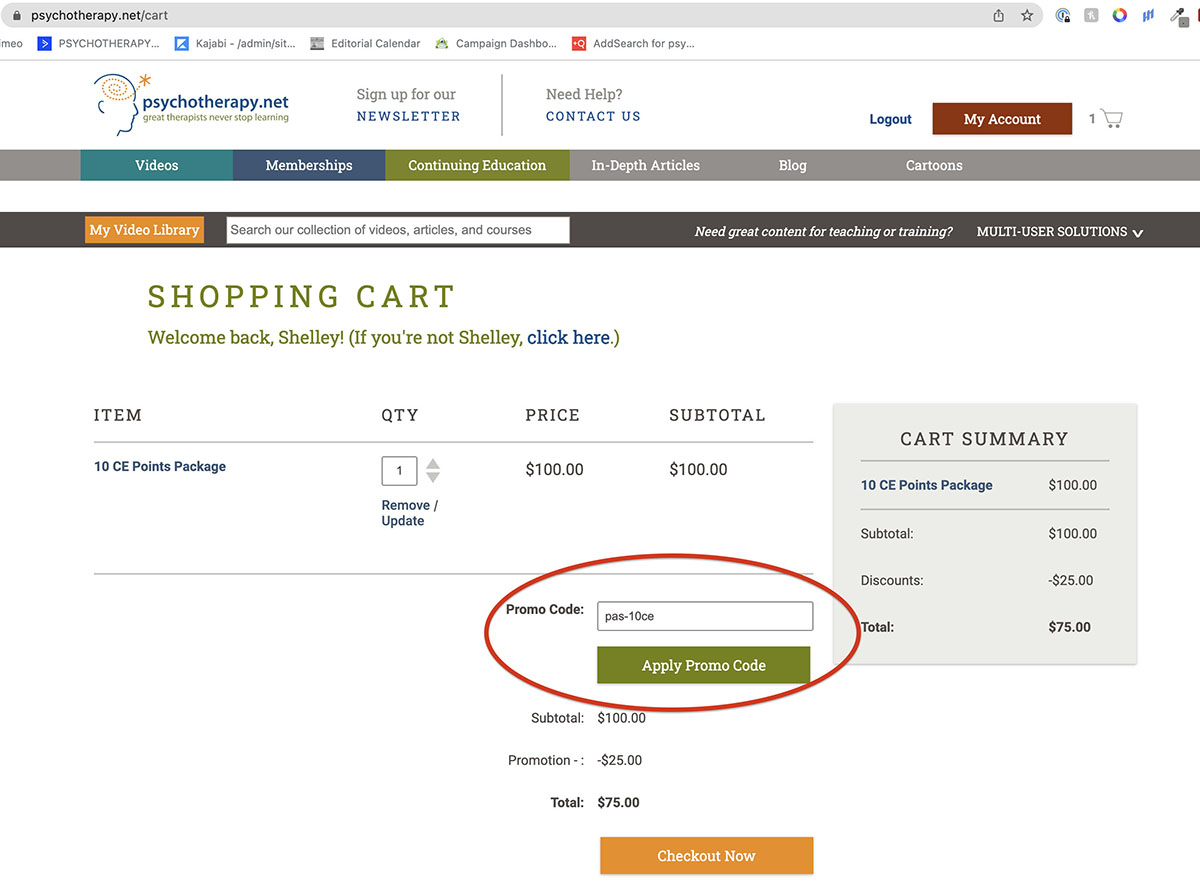Open the Editorial Calendar bookmark
1200x894 pixels.
[366, 43]
